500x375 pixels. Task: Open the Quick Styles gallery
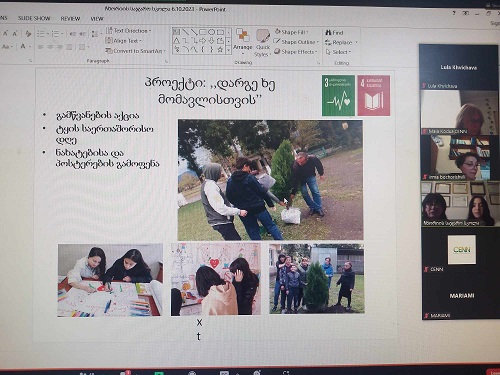(263, 43)
